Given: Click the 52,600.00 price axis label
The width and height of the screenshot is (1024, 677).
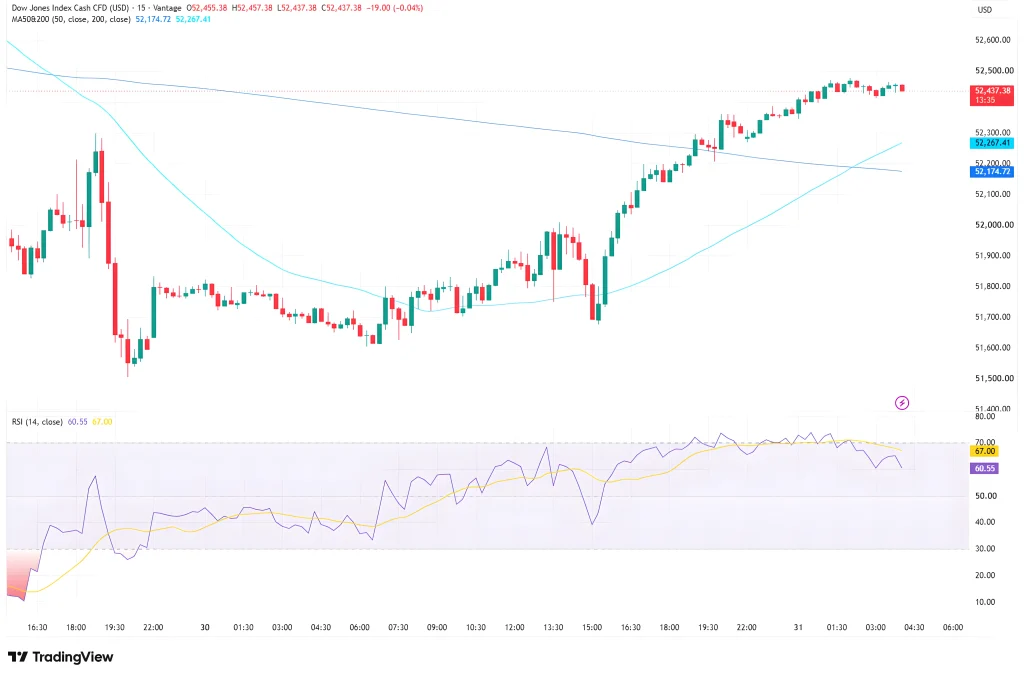Looking at the screenshot, I should point(994,40).
